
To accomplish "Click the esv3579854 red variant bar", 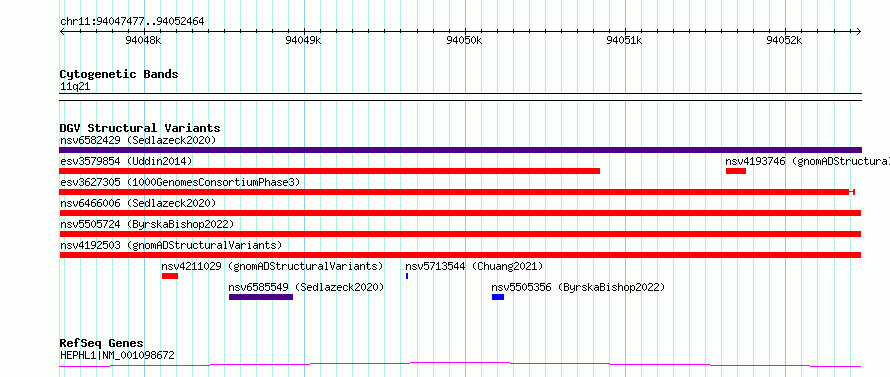I will pyautogui.click(x=330, y=171).
